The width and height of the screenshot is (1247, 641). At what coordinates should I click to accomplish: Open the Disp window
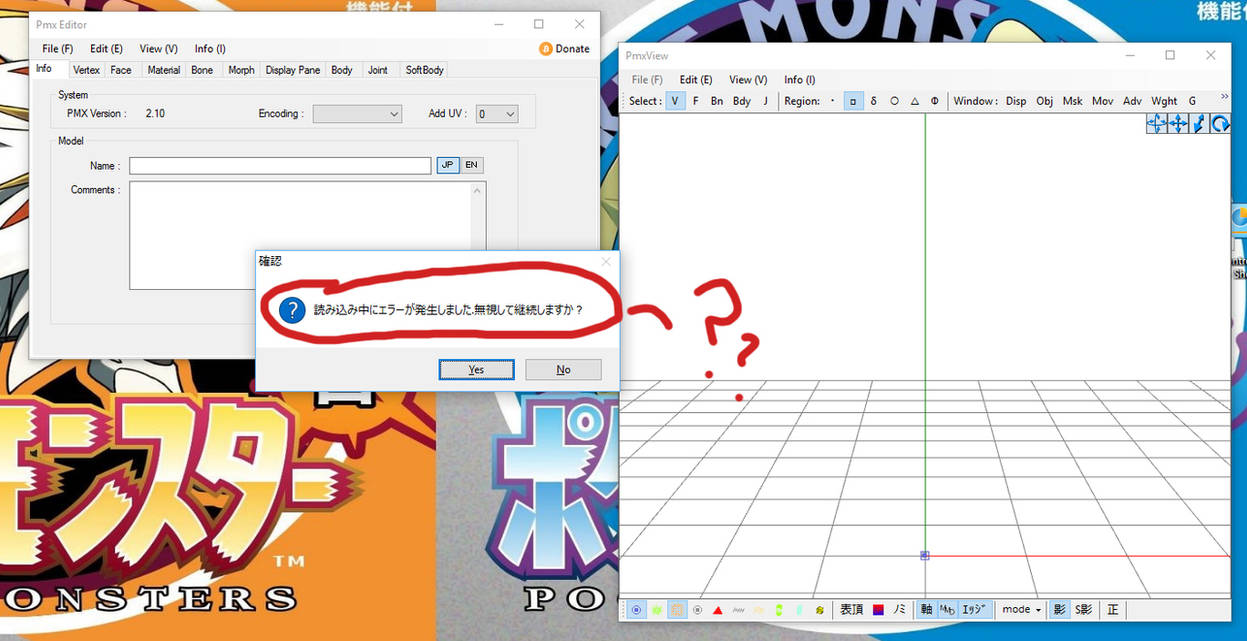tap(1016, 101)
